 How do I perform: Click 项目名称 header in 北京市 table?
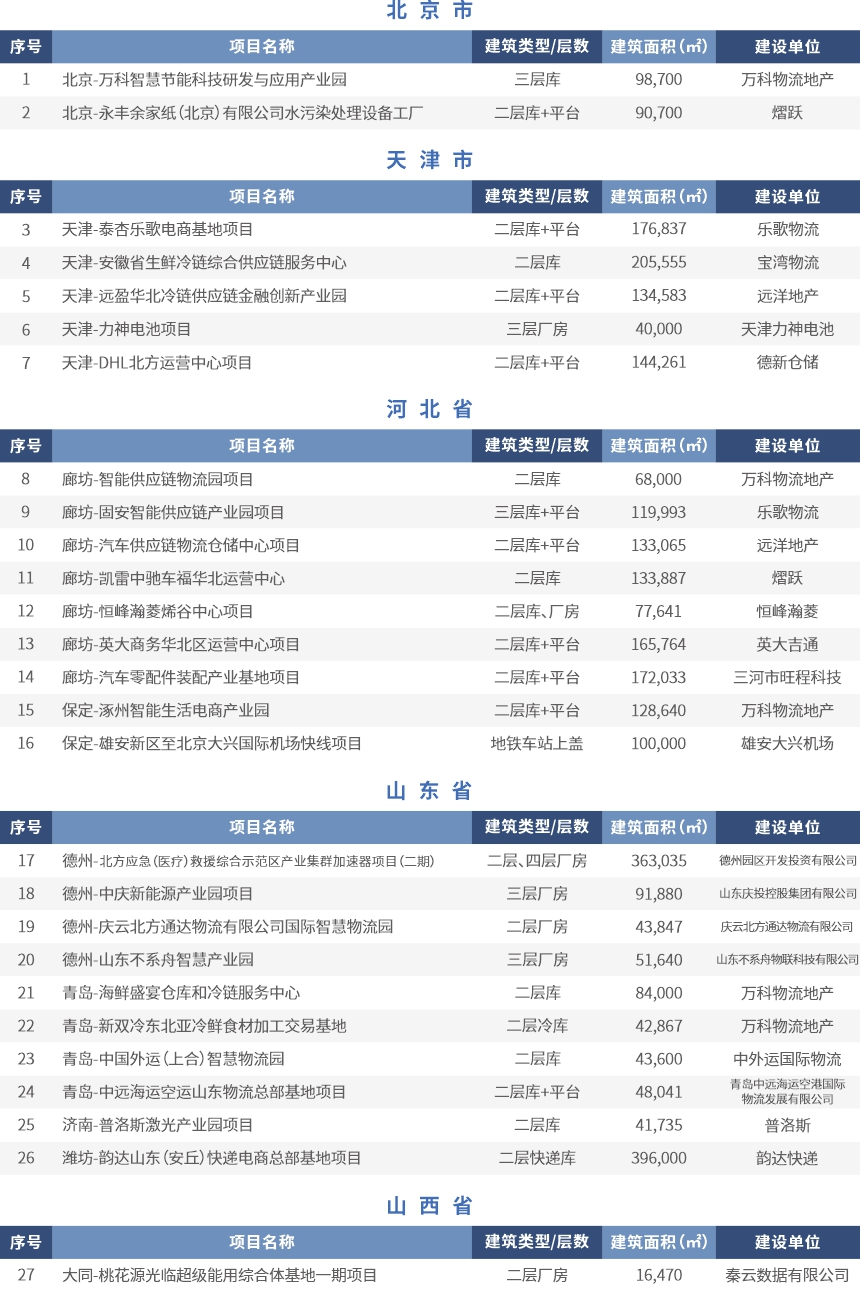[262, 46]
